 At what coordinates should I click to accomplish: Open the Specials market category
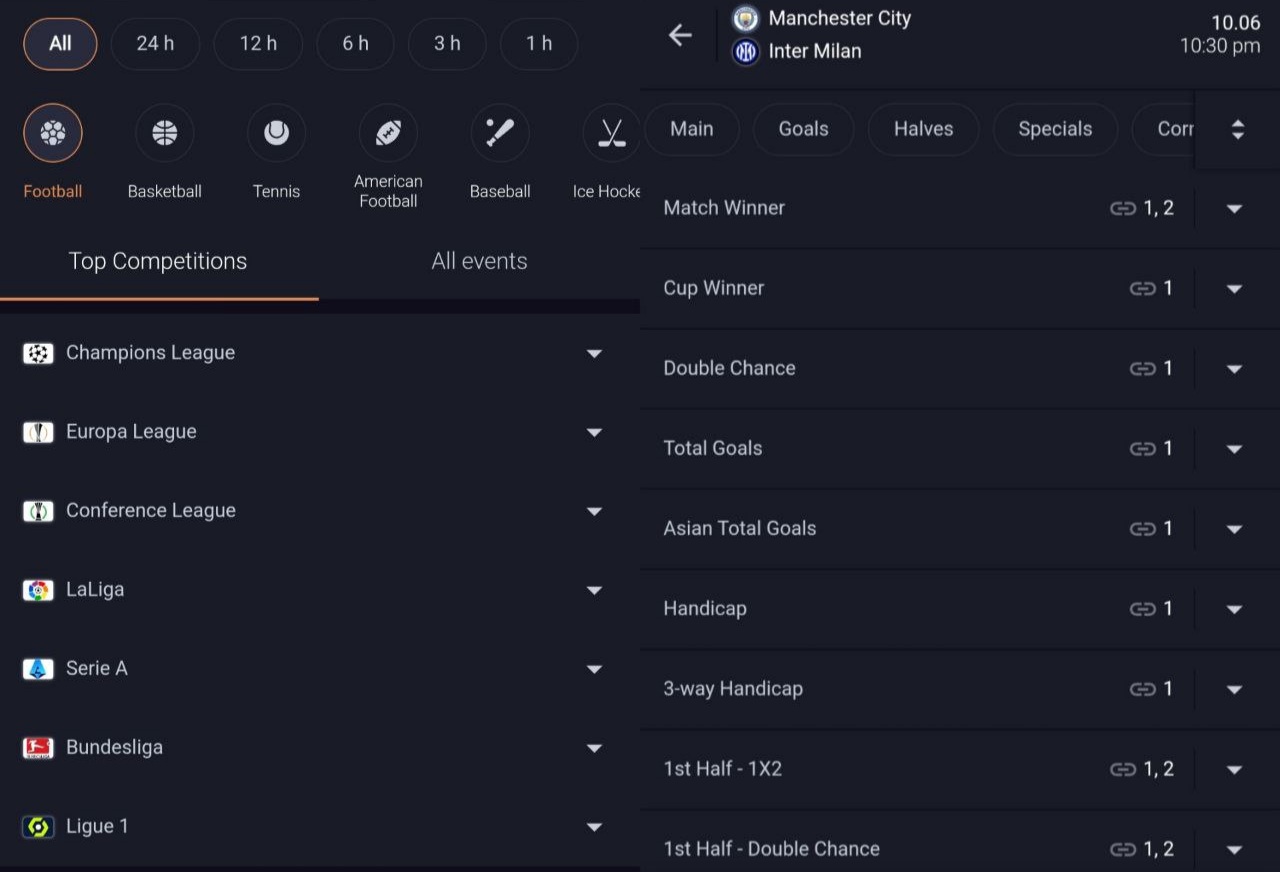pyautogui.click(x=1055, y=129)
